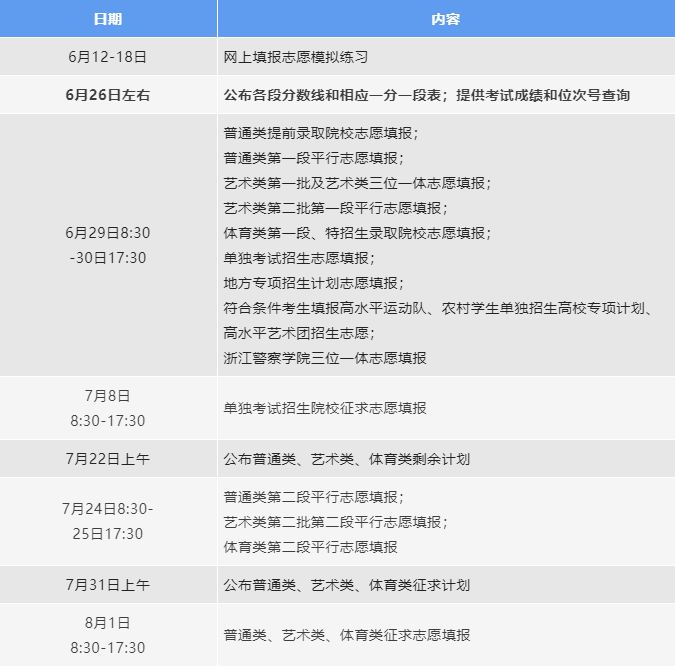Click the date text 6月29日8:30

[108, 233]
